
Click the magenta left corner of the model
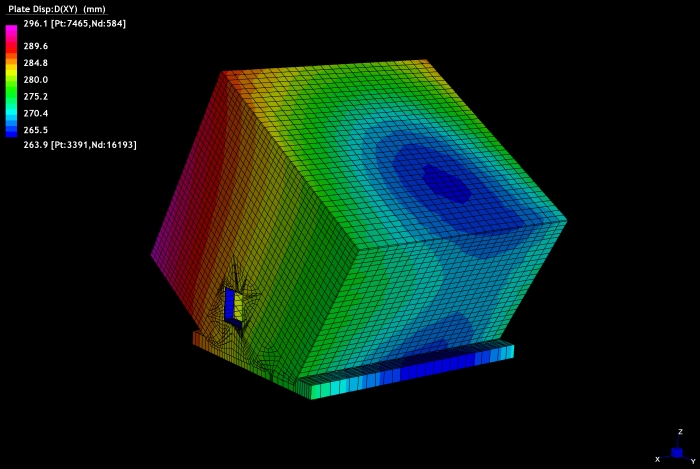tap(157, 254)
